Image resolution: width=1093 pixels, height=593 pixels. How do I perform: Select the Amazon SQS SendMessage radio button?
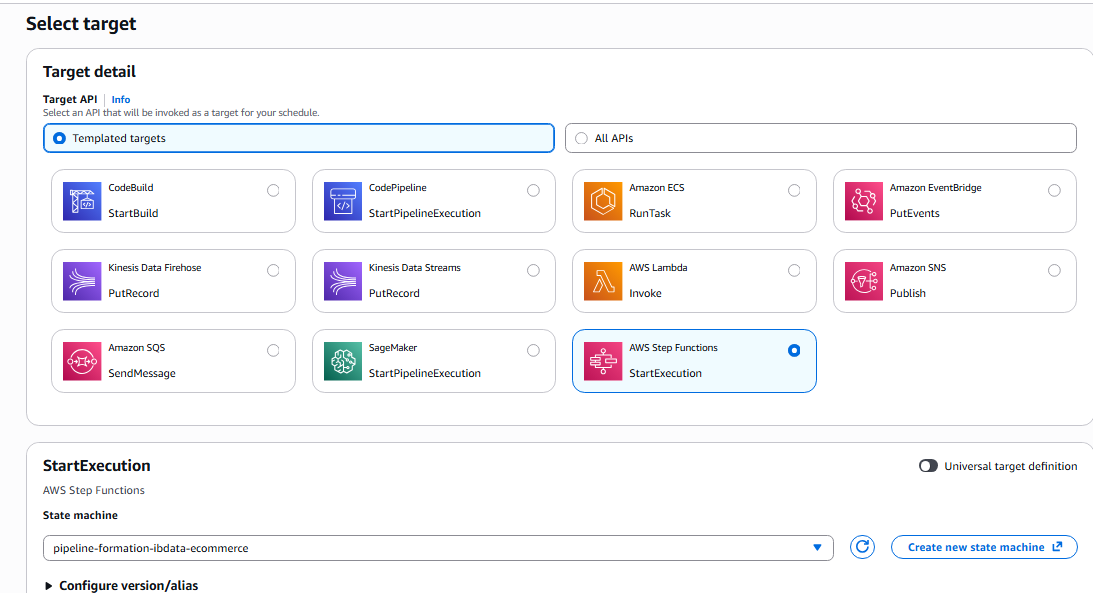[273, 351]
